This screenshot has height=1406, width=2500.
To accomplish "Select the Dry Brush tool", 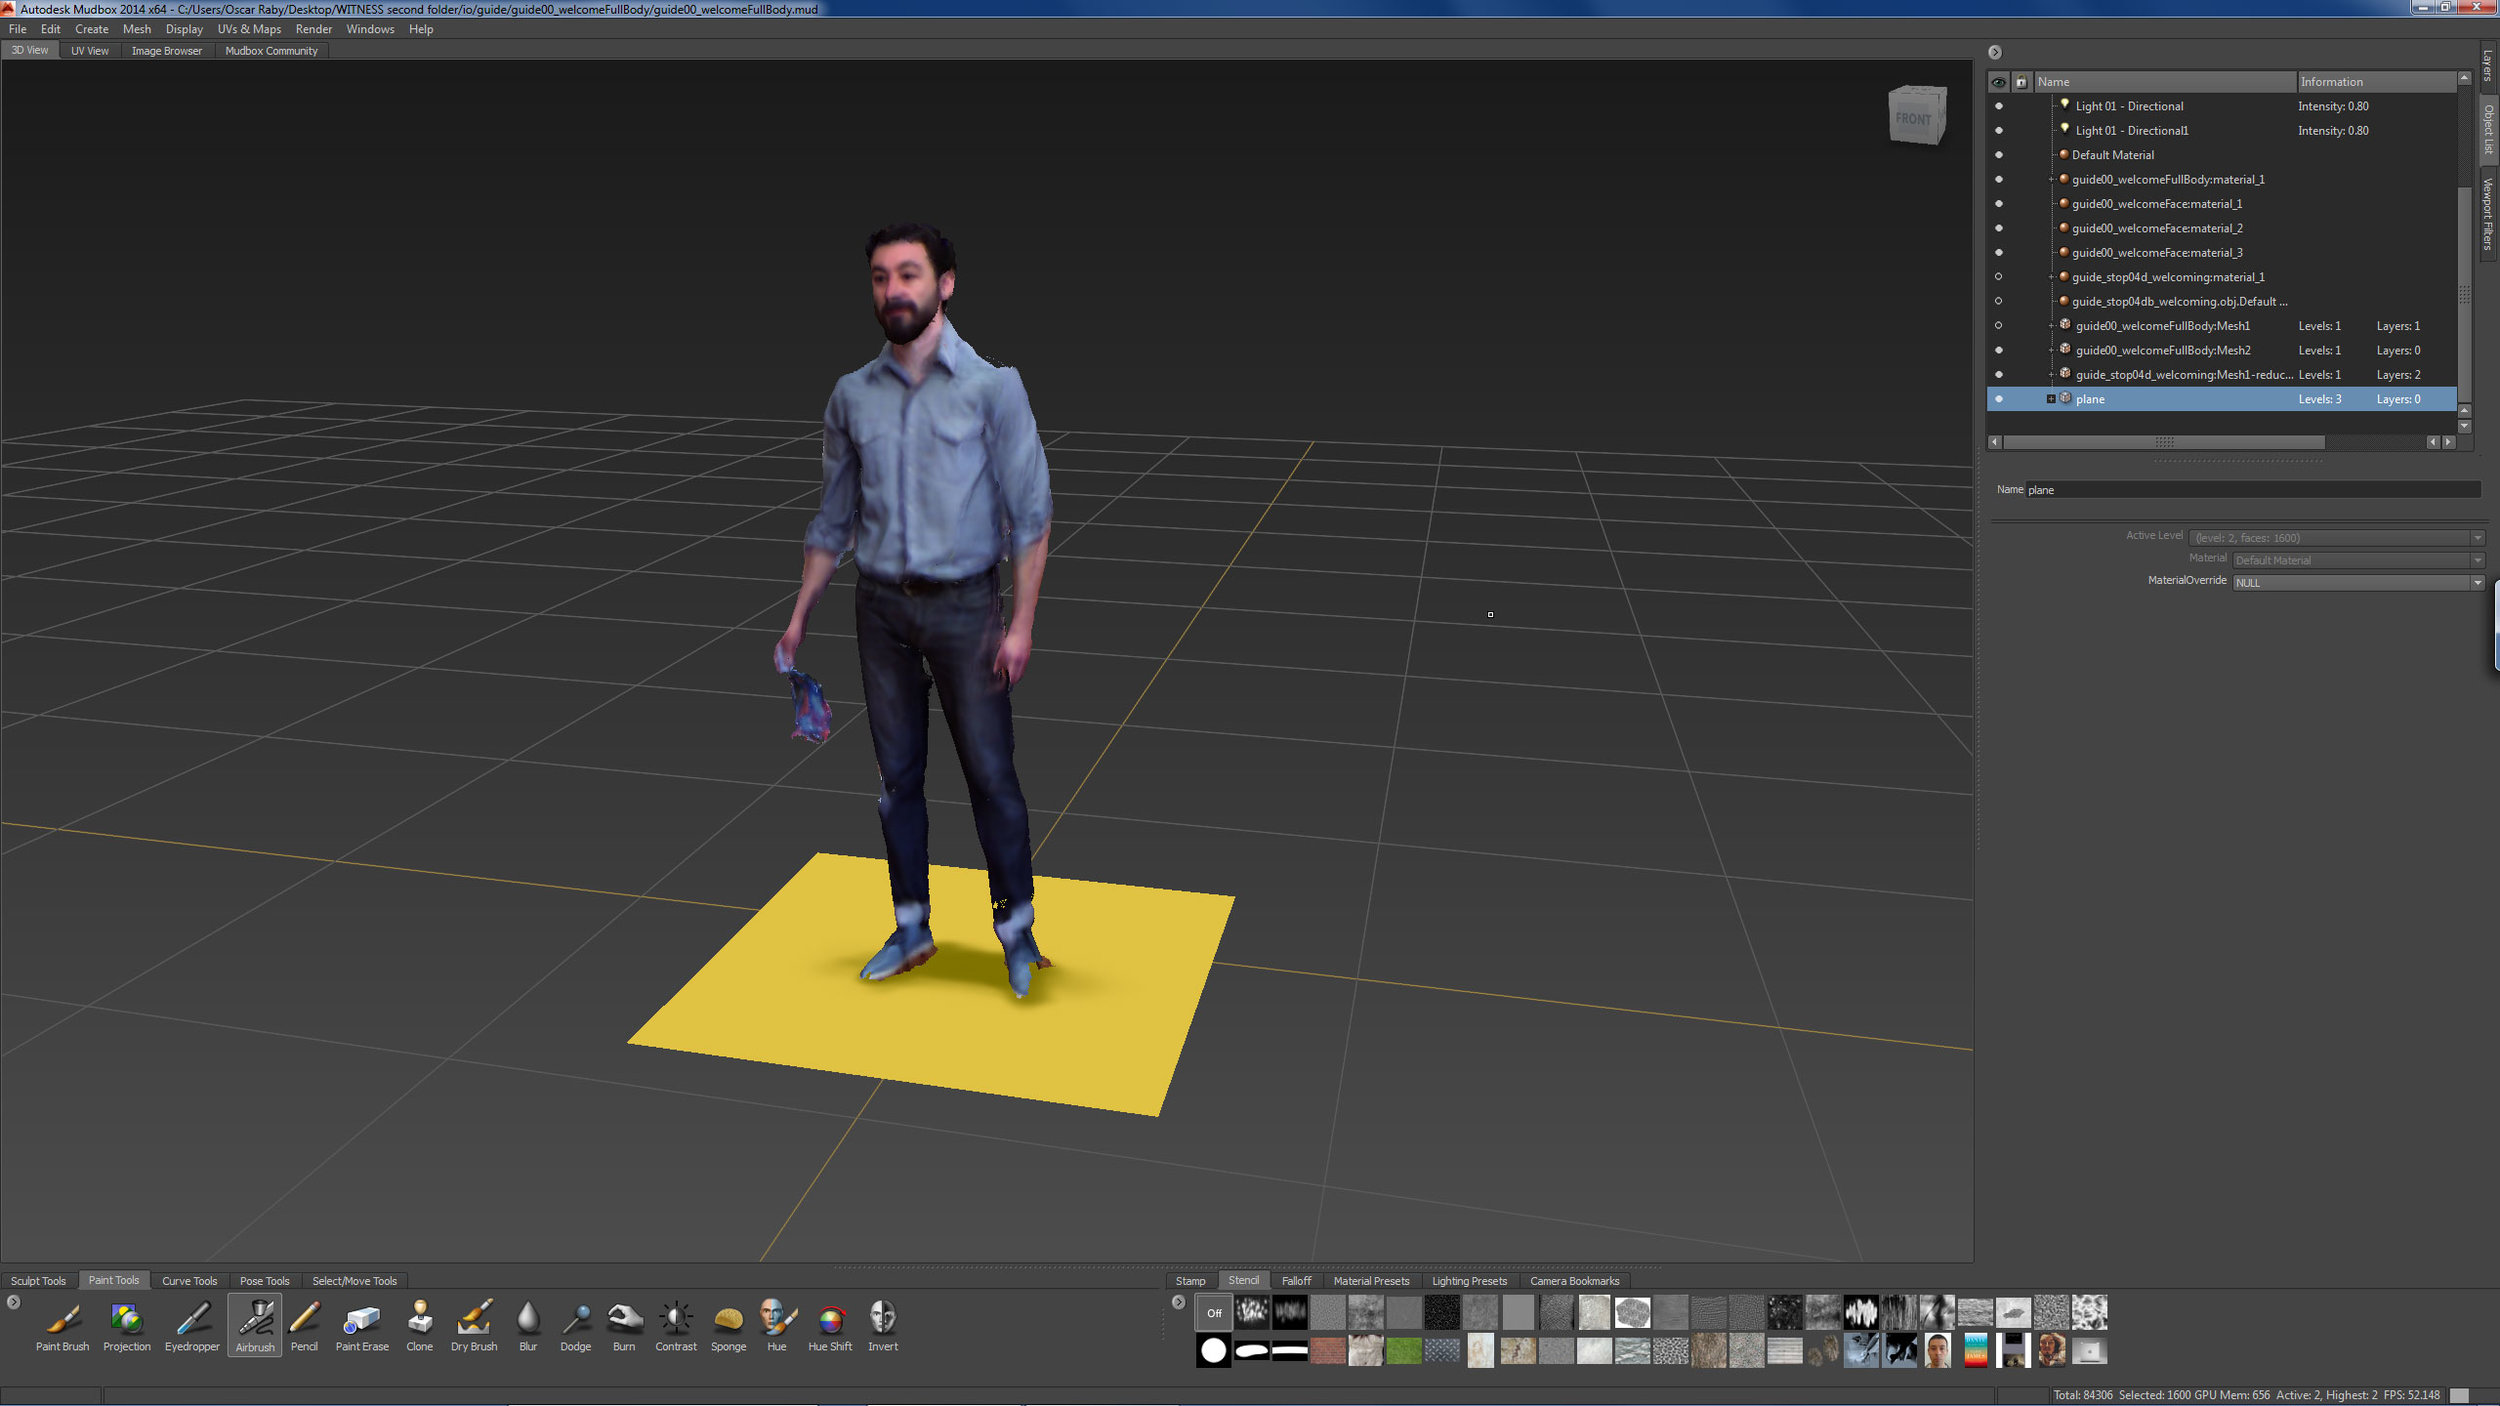I will (x=474, y=1326).
